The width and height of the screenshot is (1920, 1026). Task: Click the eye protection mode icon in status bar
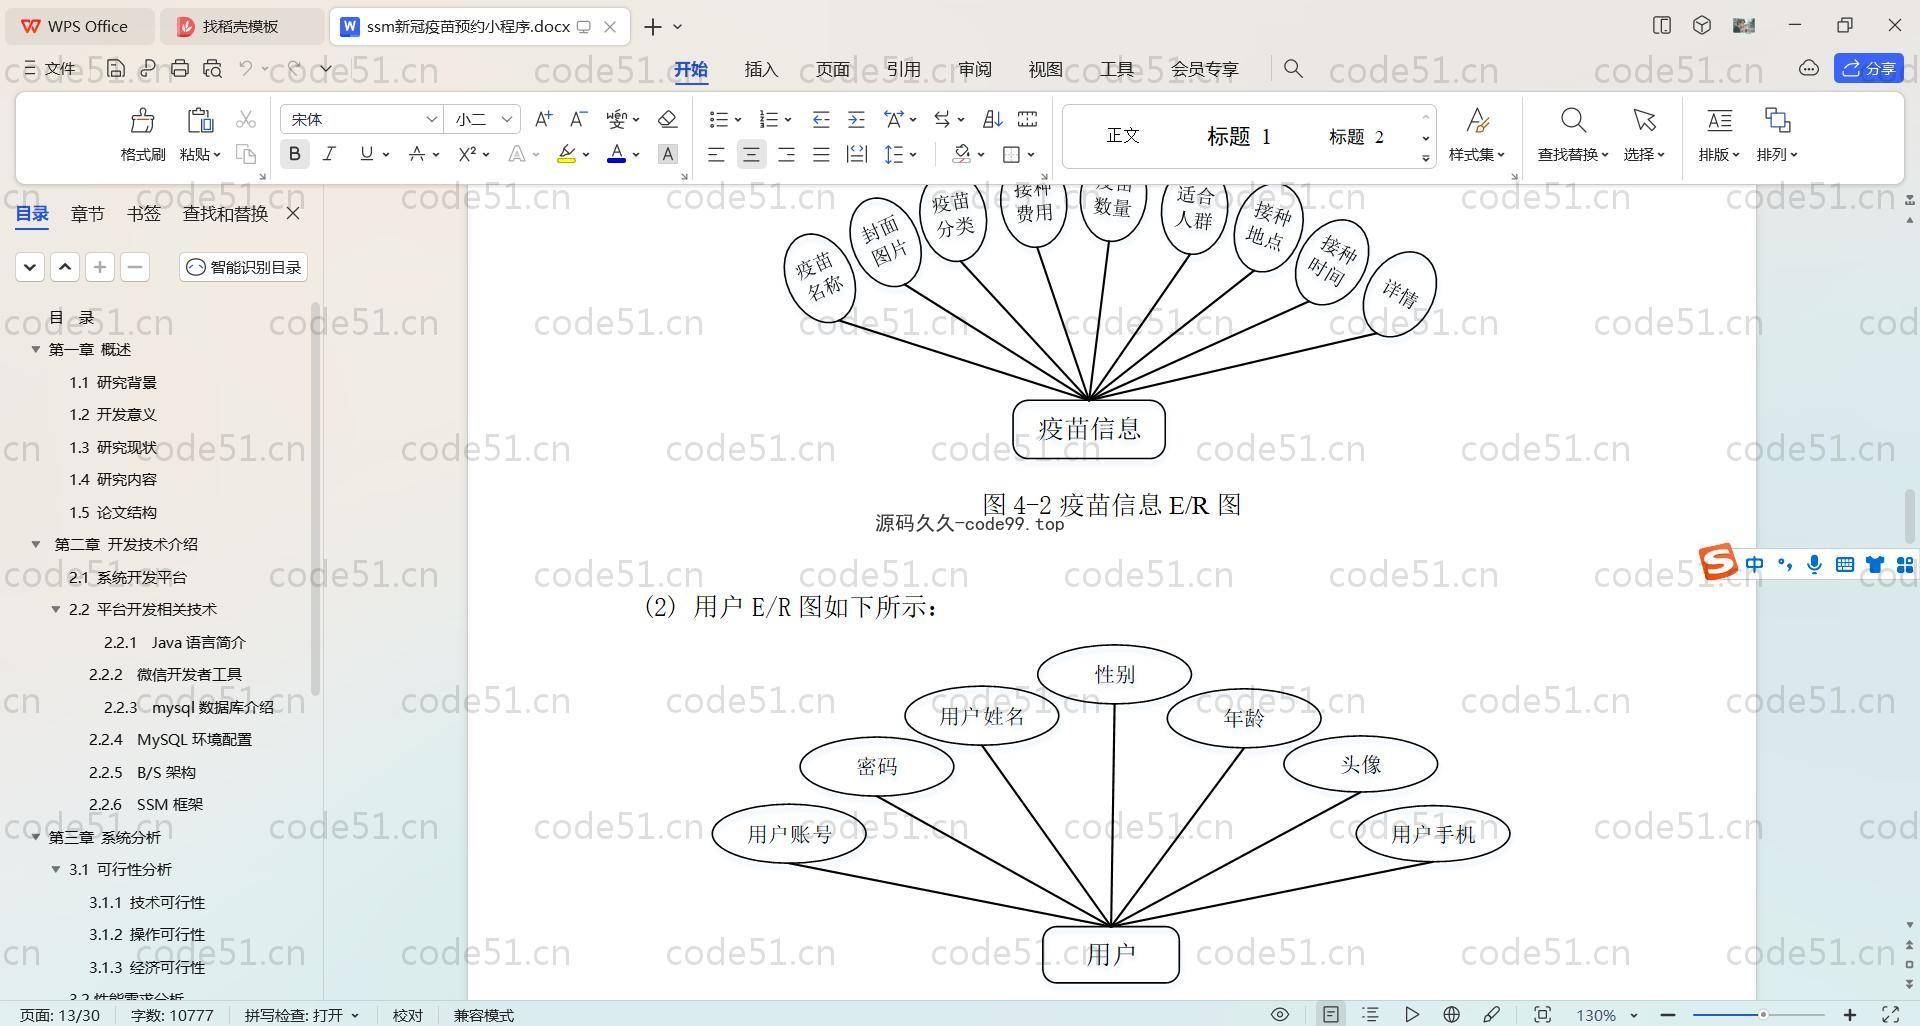[1279, 1014]
